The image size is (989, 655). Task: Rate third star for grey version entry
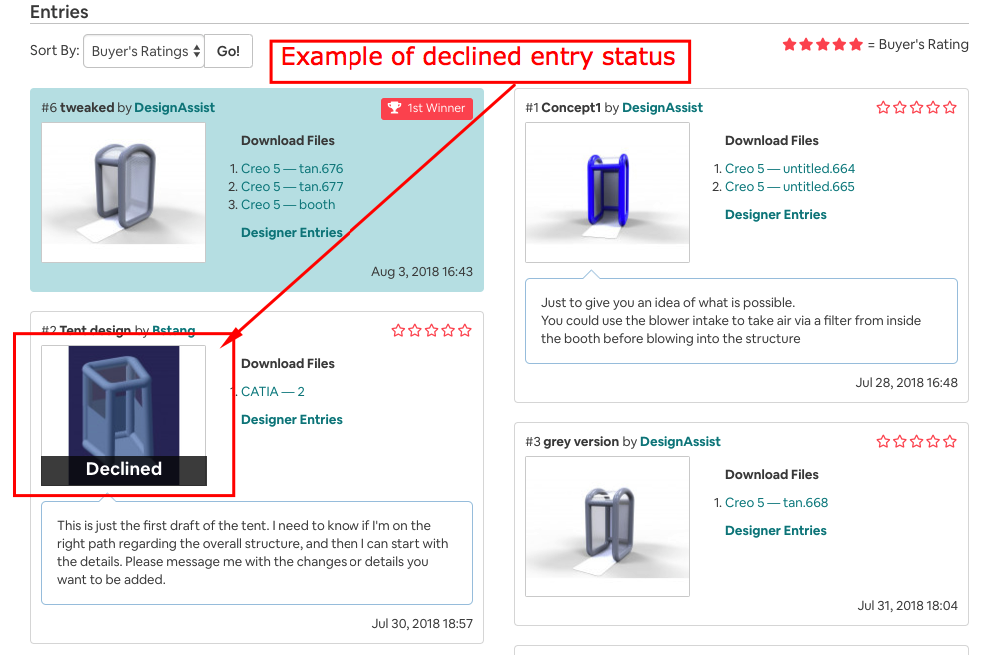click(916, 440)
